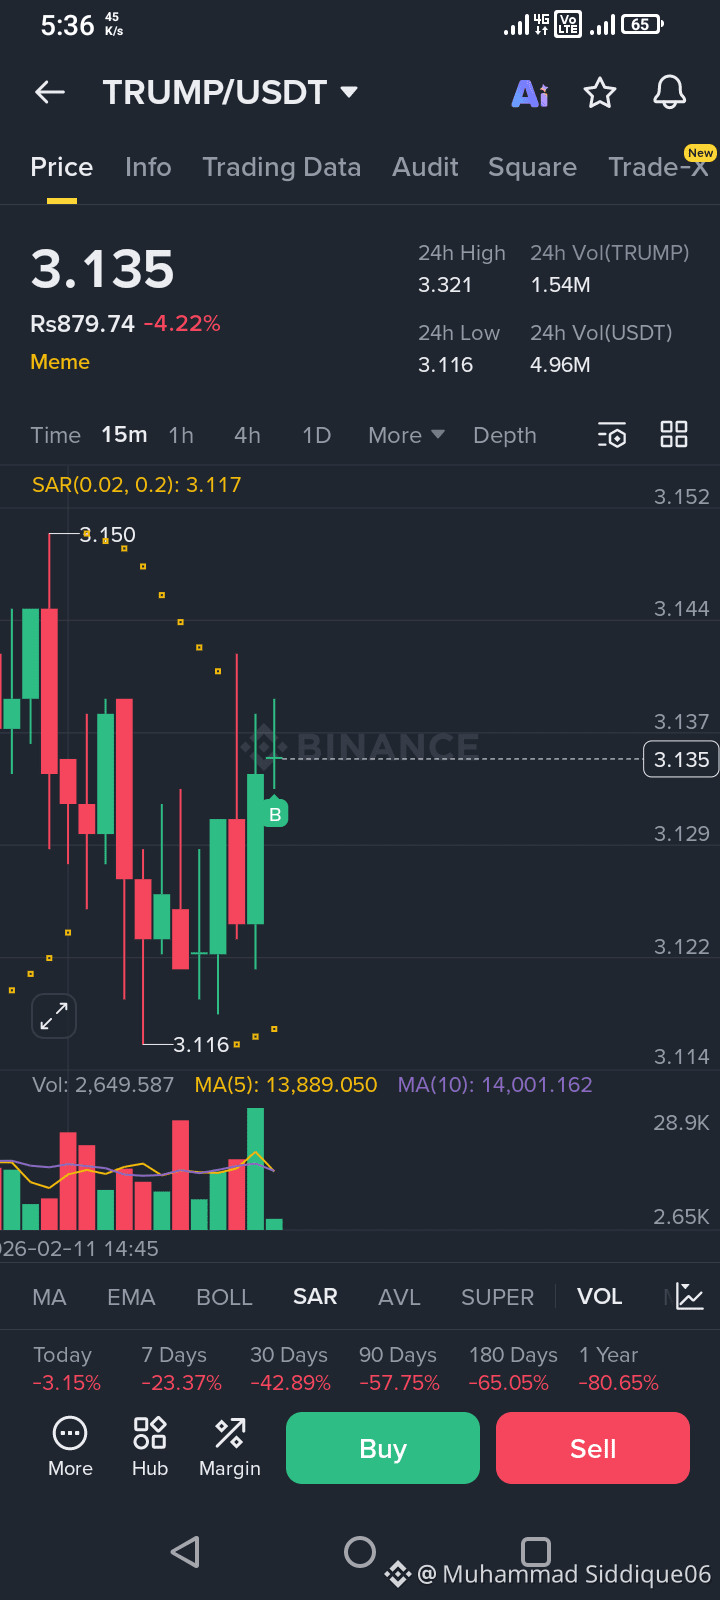Tap the back arrow icon

click(50, 93)
